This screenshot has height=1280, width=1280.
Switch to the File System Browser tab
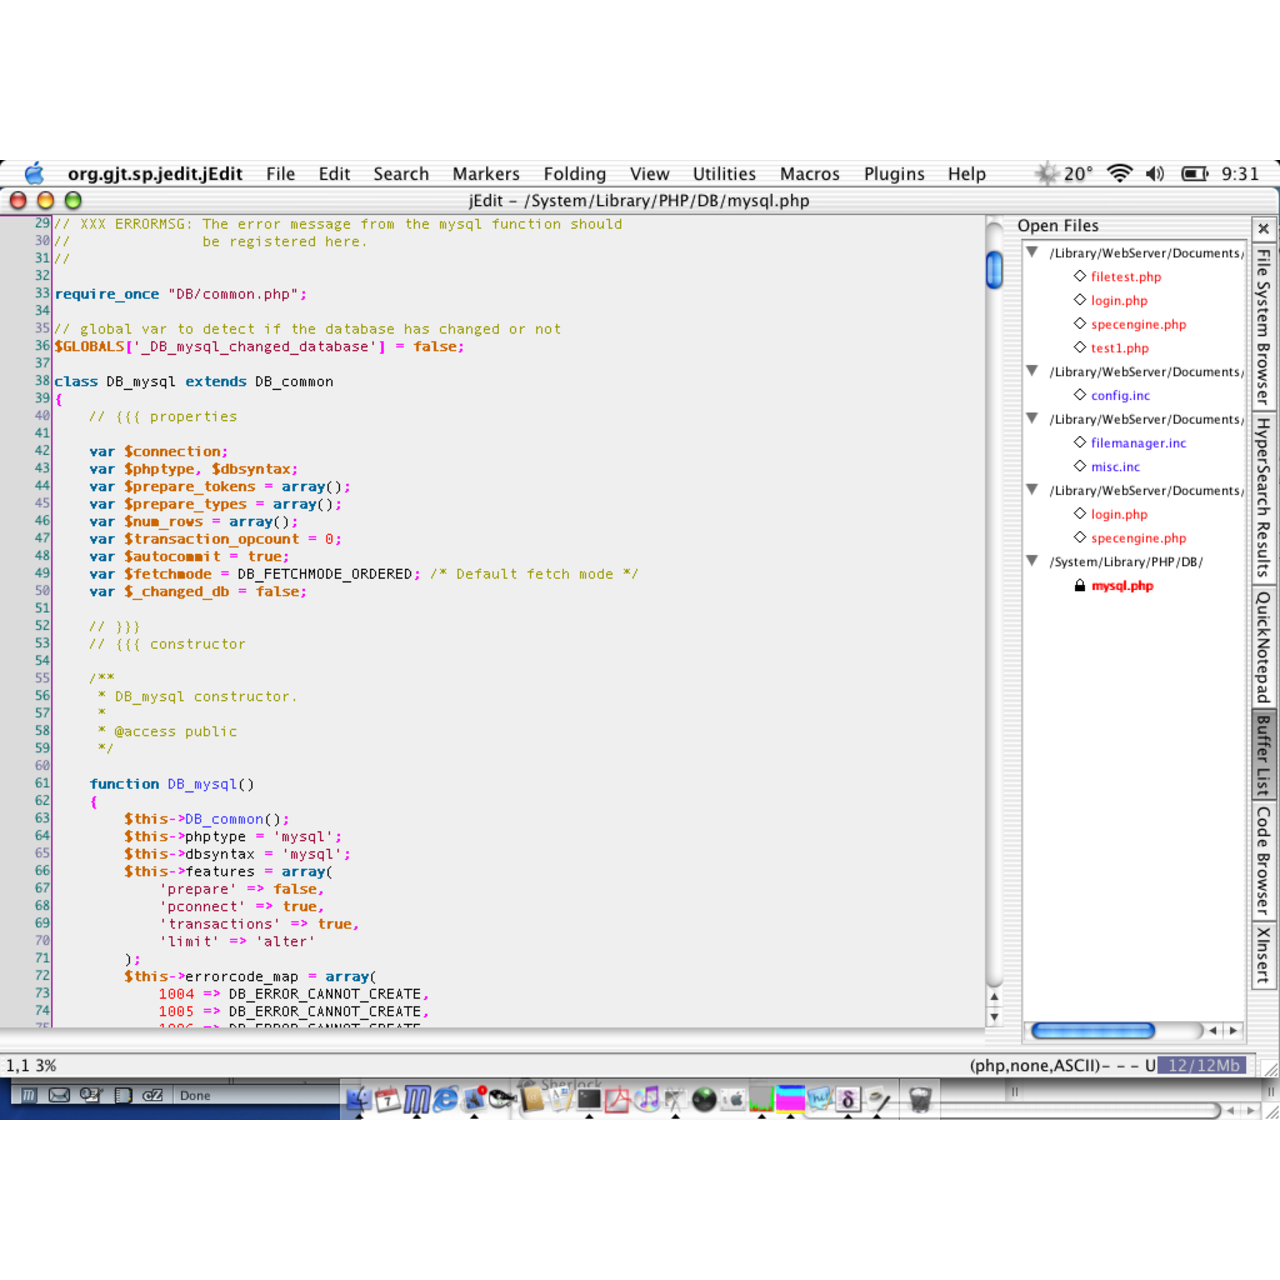point(1263,327)
